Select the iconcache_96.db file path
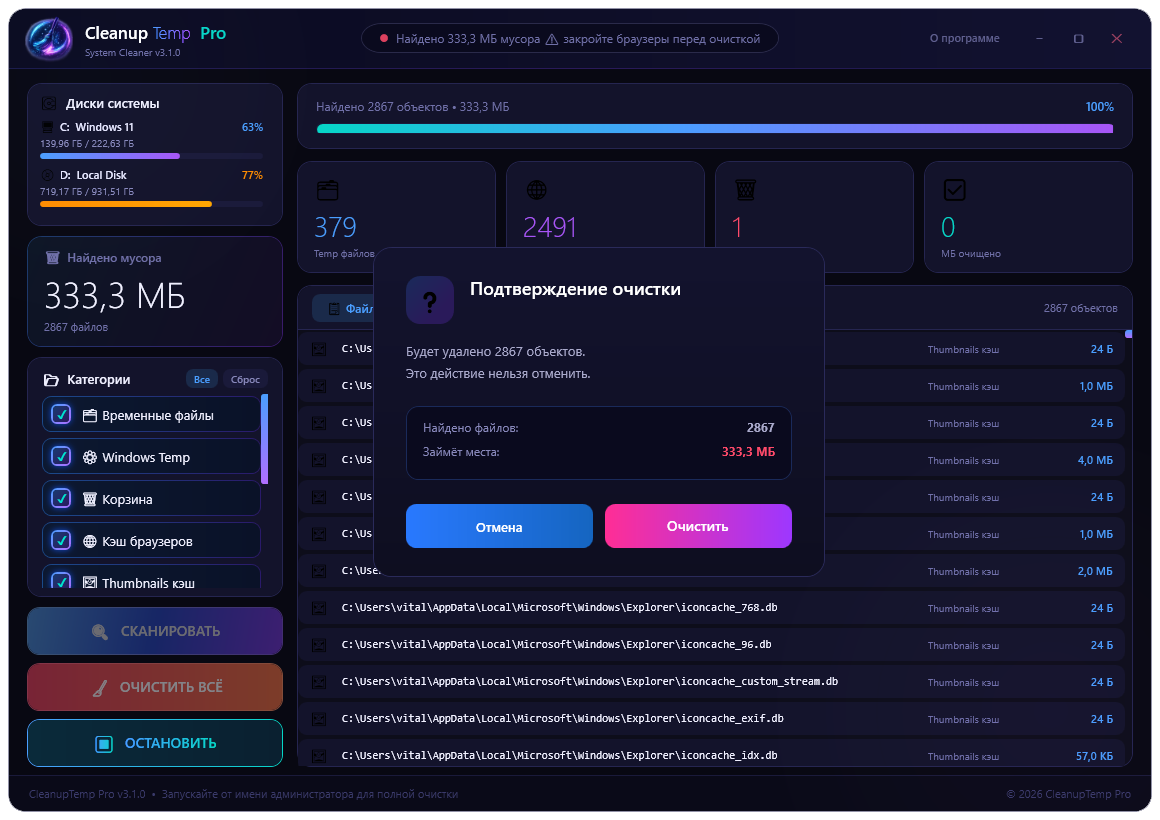The width and height of the screenshot is (1160, 820). coord(556,645)
